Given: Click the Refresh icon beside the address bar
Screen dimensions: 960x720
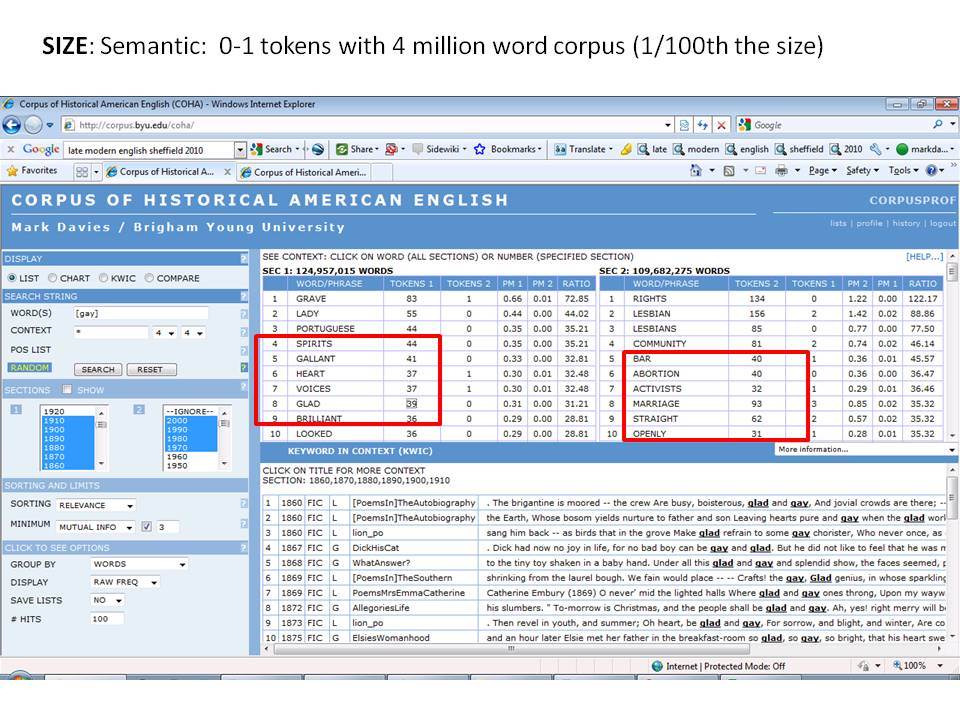Looking at the screenshot, I should point(702,125).
